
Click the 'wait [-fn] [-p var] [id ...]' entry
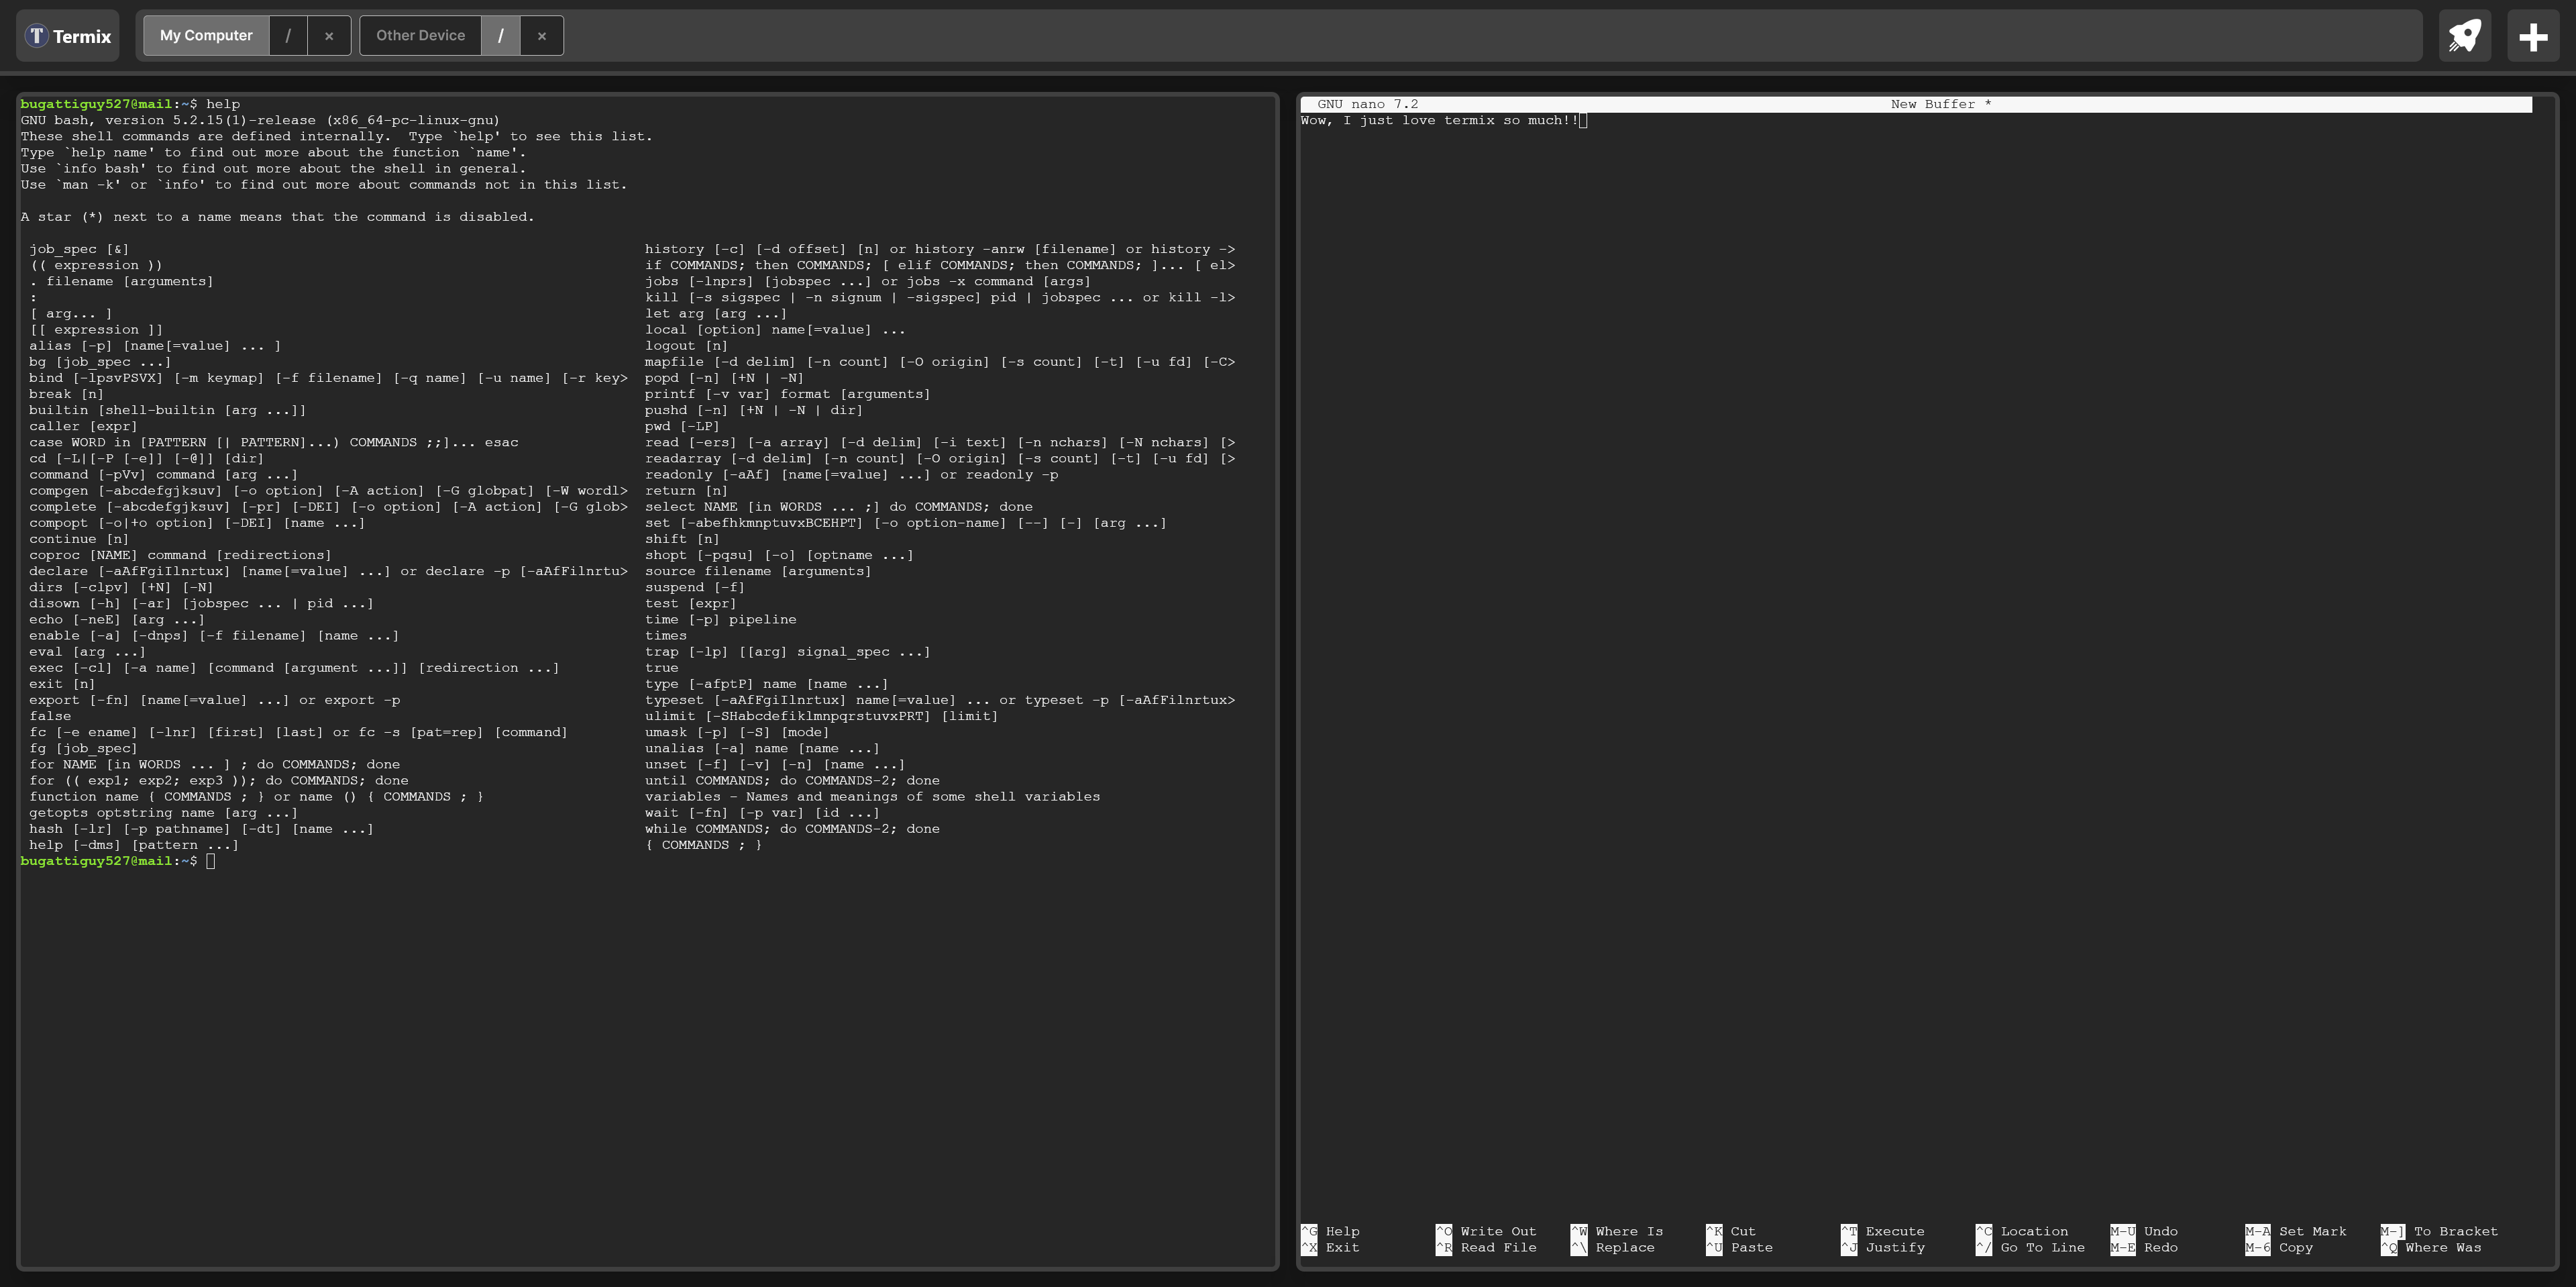(762, 813)
